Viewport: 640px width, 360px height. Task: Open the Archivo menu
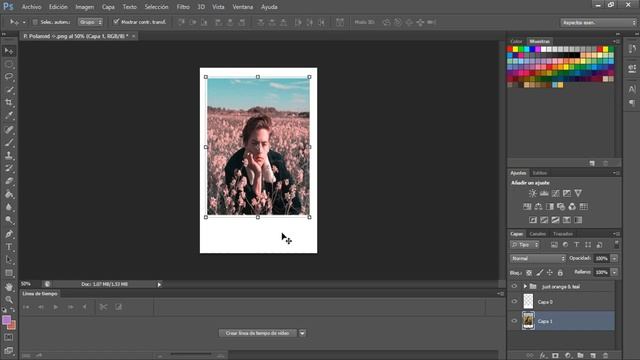point(31,7)
